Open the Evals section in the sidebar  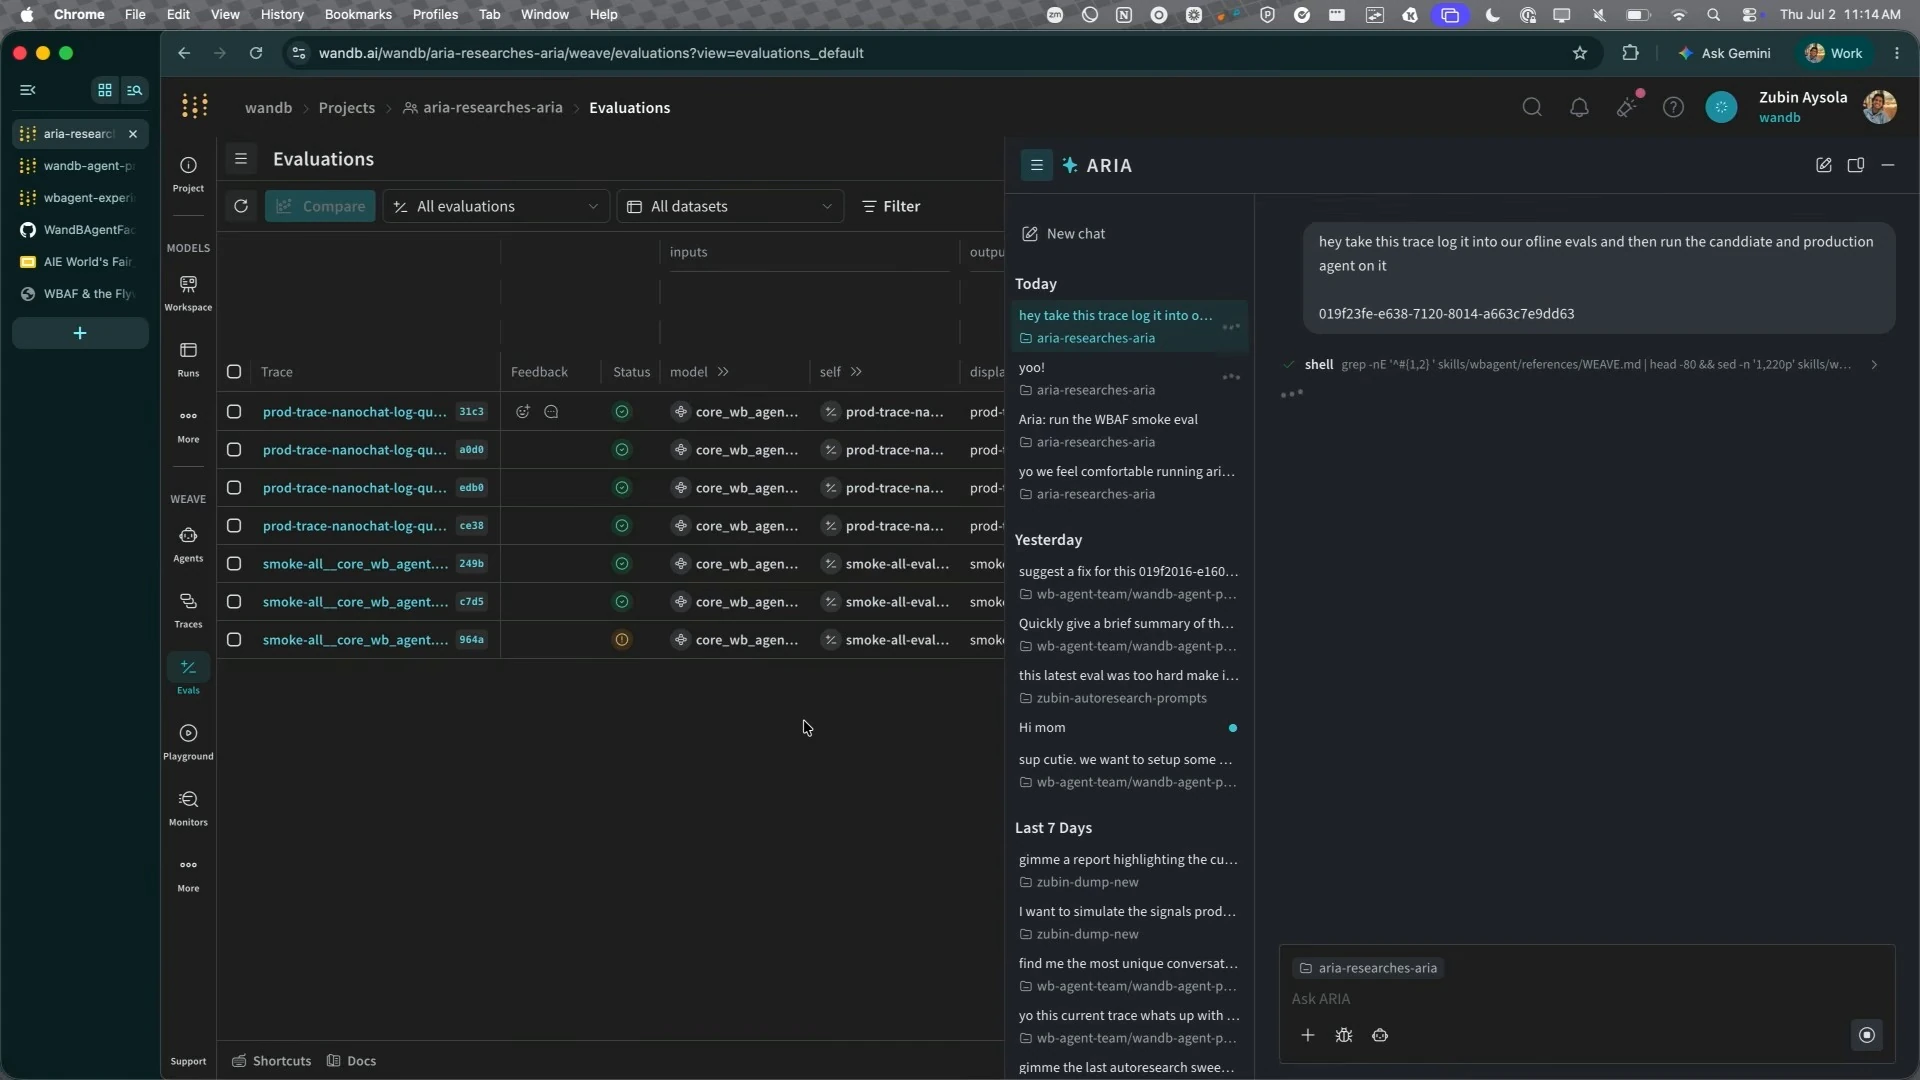(188, 676)
